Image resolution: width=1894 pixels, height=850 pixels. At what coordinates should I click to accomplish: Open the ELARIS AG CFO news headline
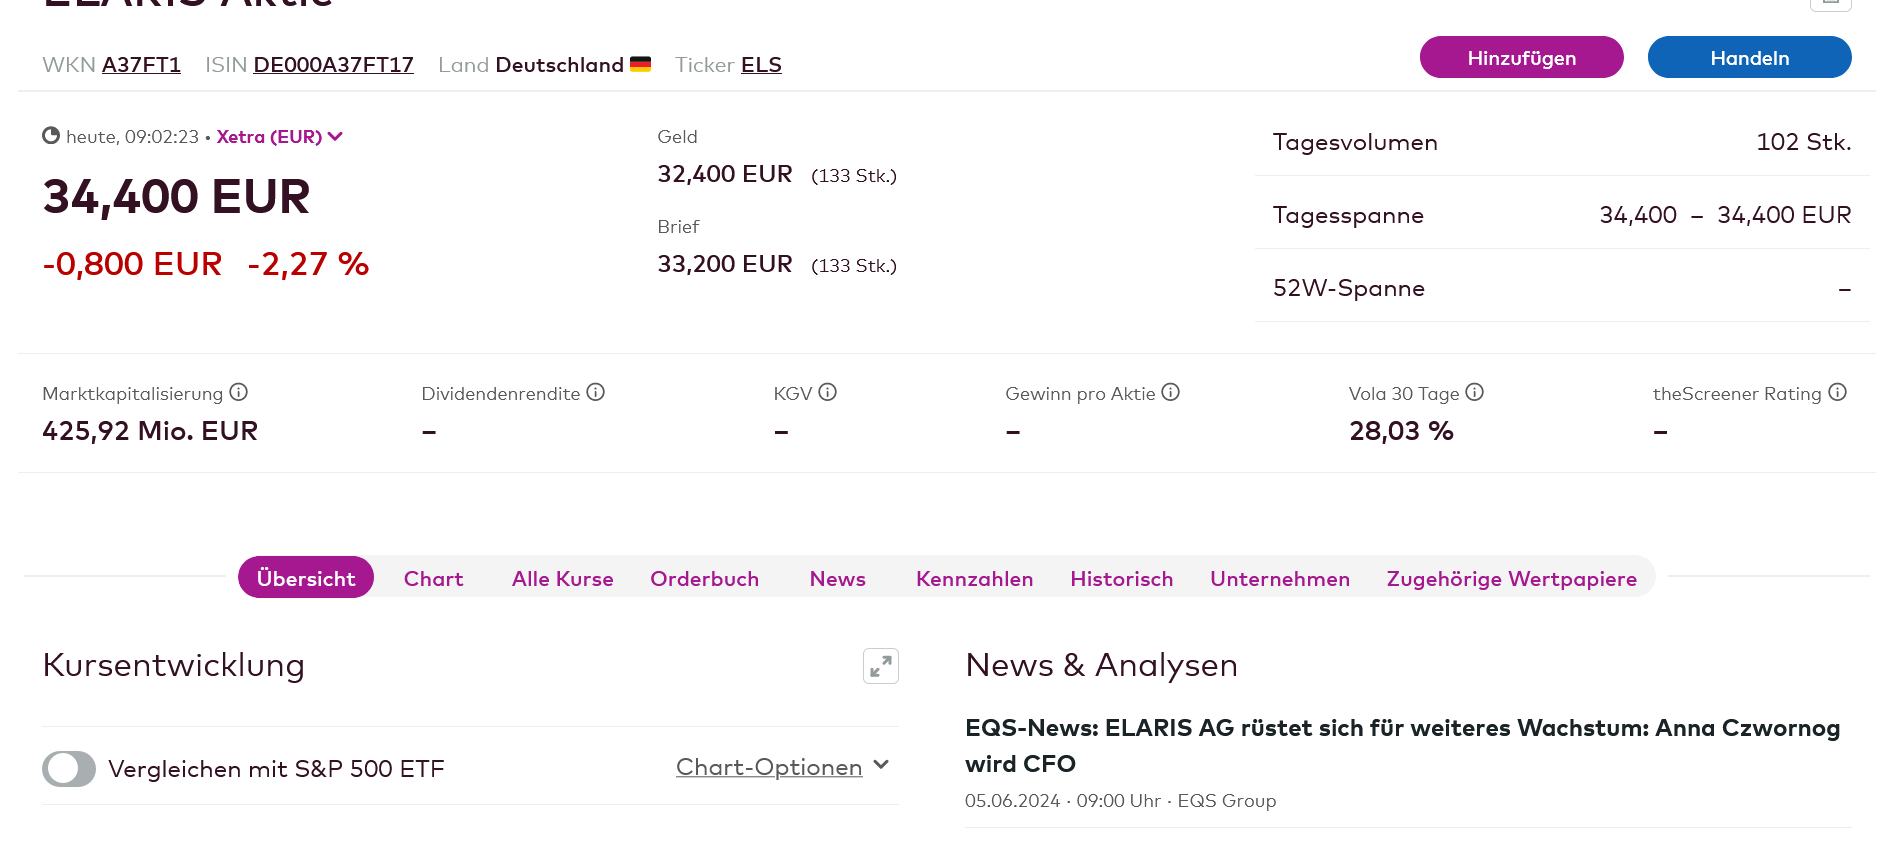[x=1401, y=745]
